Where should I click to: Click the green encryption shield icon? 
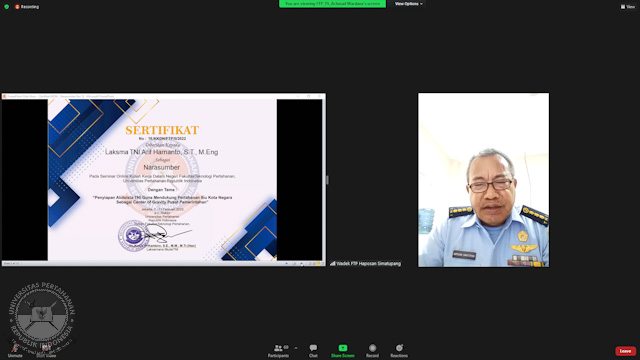tap(7, 7)
